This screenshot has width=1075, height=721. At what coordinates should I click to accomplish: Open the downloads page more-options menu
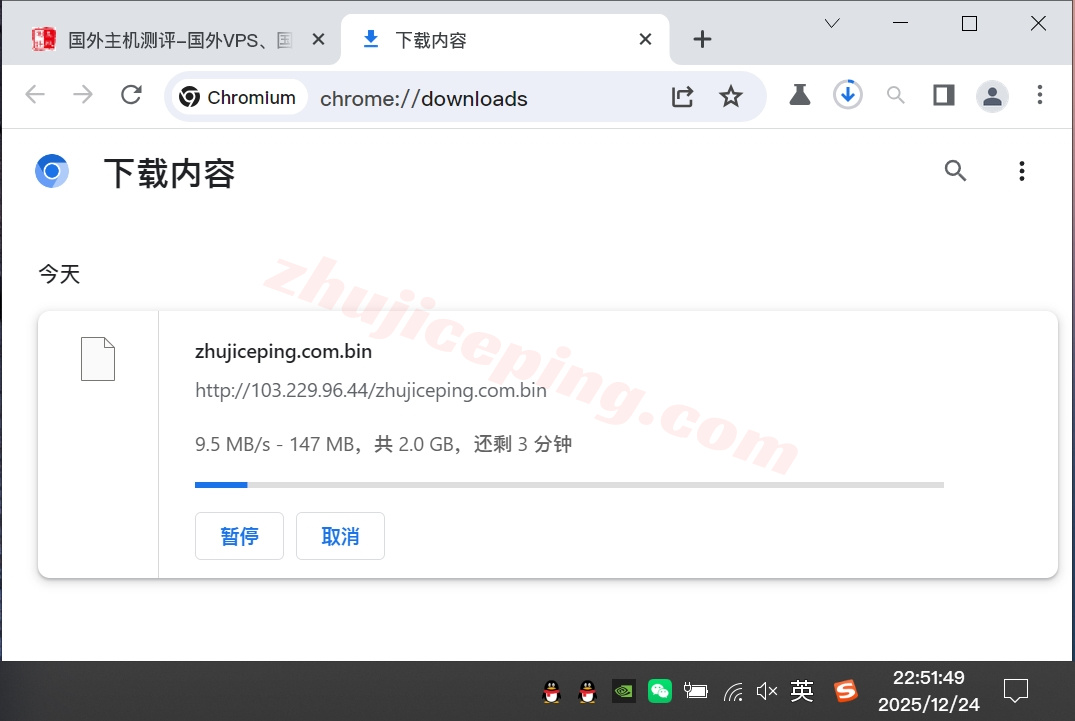coord(1021,171)
